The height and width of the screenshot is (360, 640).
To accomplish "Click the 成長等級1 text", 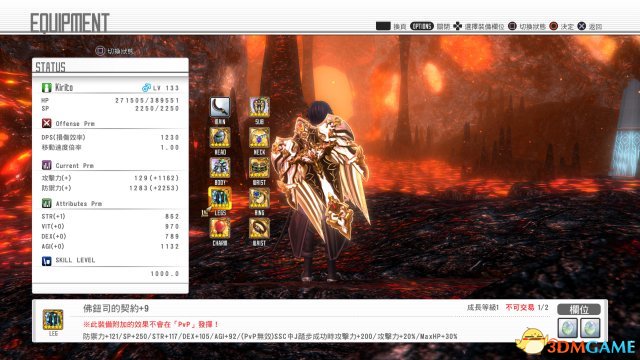I will coord(483,307).
